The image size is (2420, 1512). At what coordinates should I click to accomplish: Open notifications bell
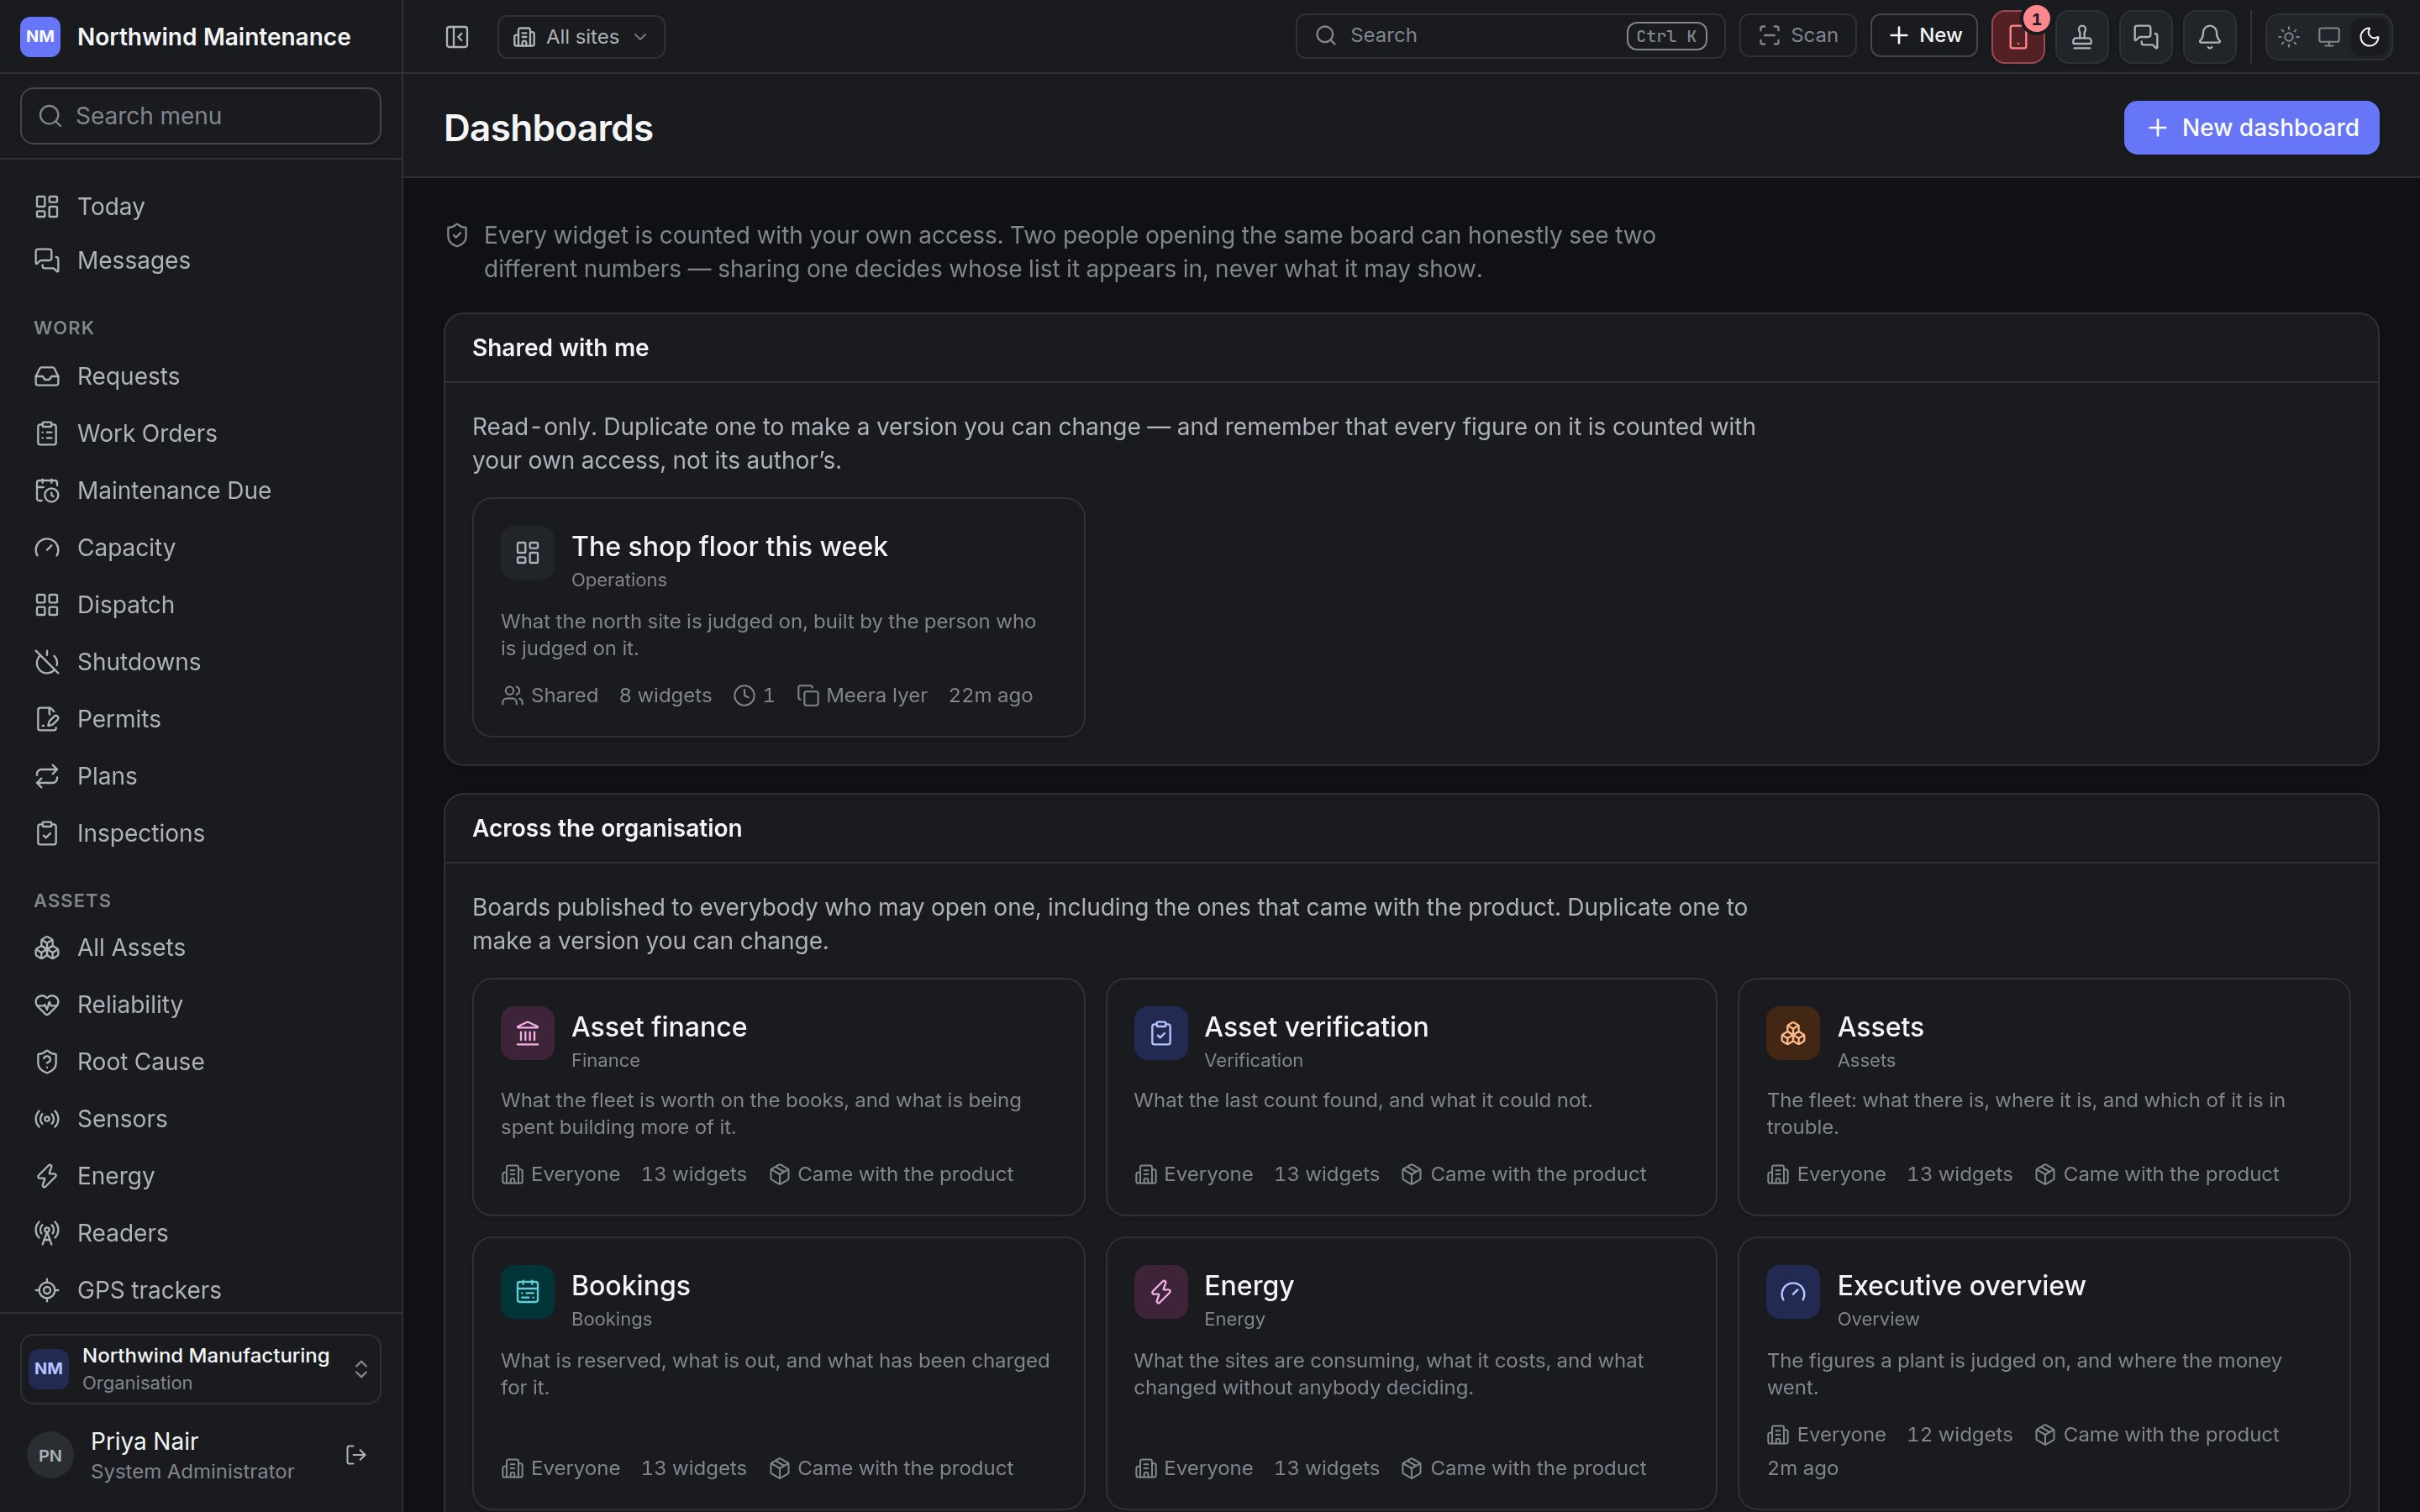[x=2210, y=37]
